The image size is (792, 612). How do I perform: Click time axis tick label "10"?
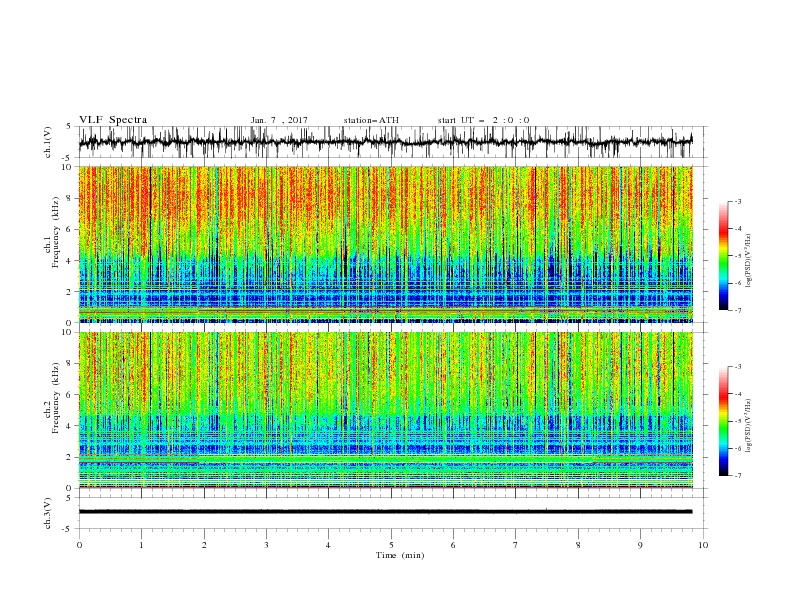click(703, 545)
